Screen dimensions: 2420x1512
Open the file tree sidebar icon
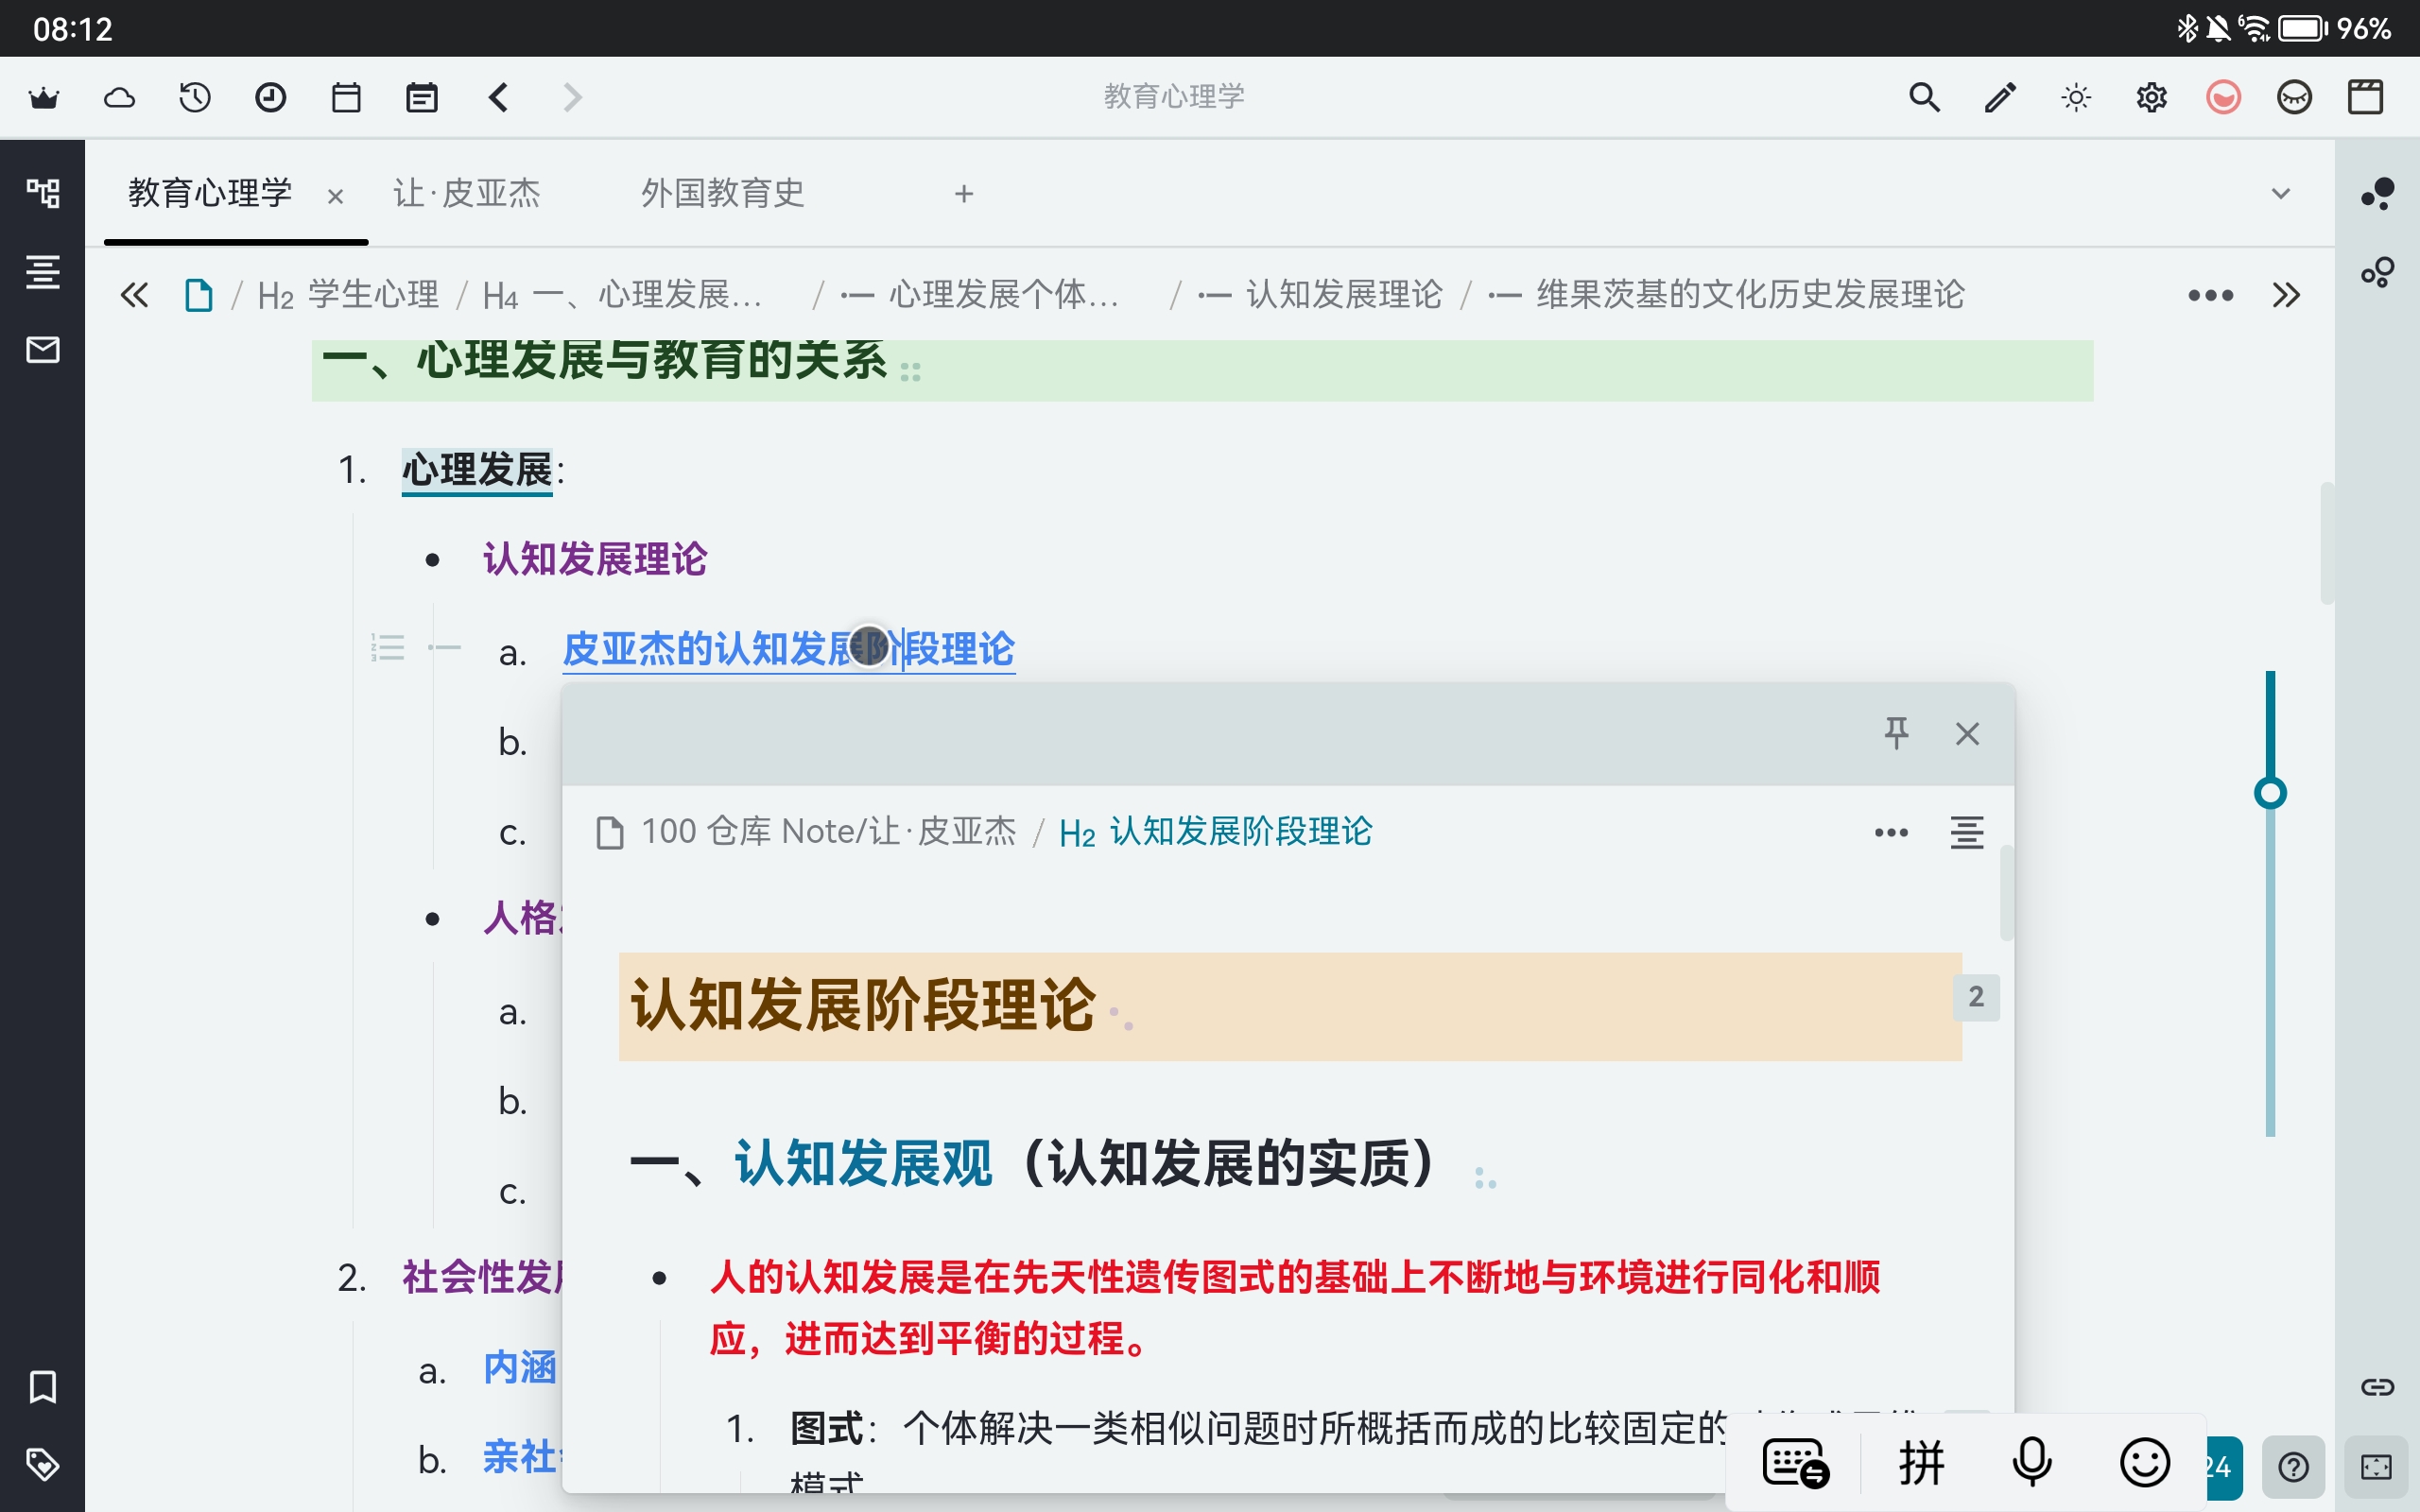click(x=43, y=192)
